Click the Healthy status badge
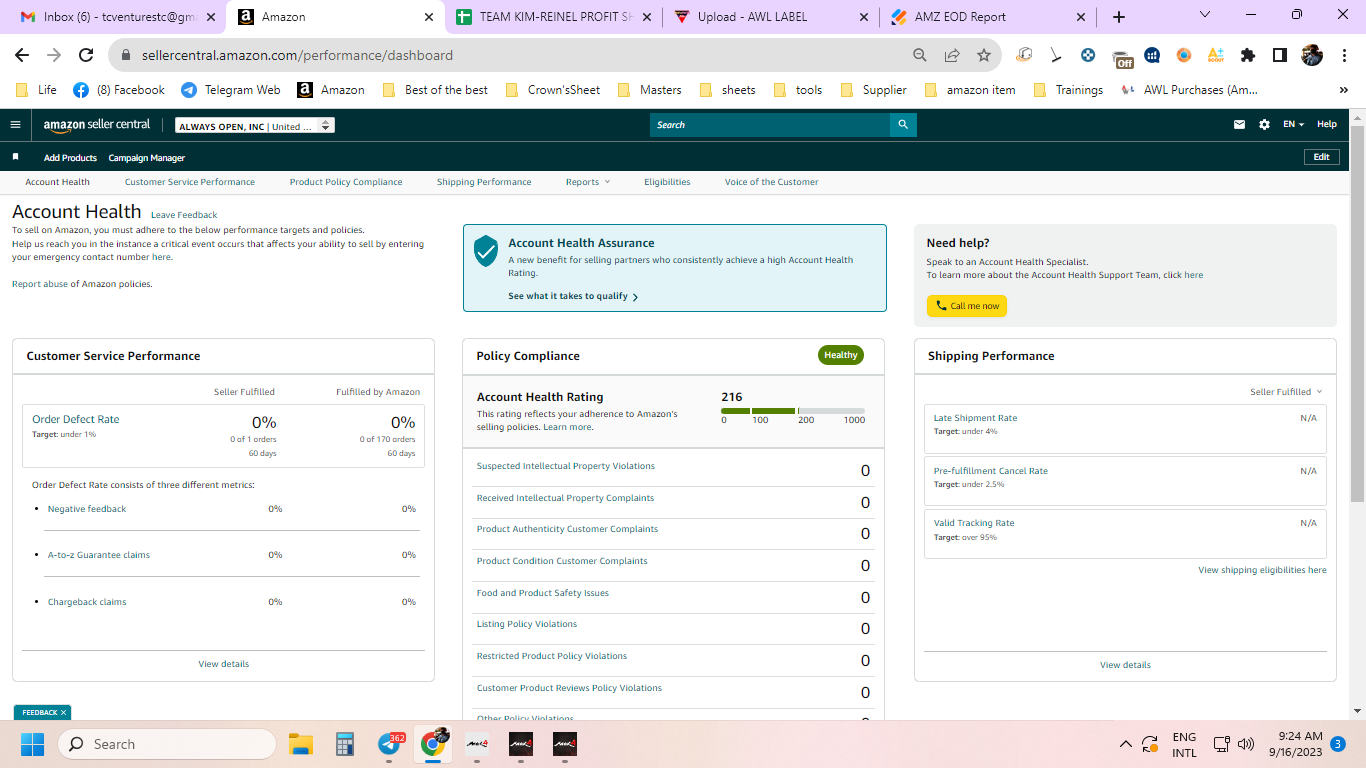Viewport: 1366px width, 768px height. [840, 355]
